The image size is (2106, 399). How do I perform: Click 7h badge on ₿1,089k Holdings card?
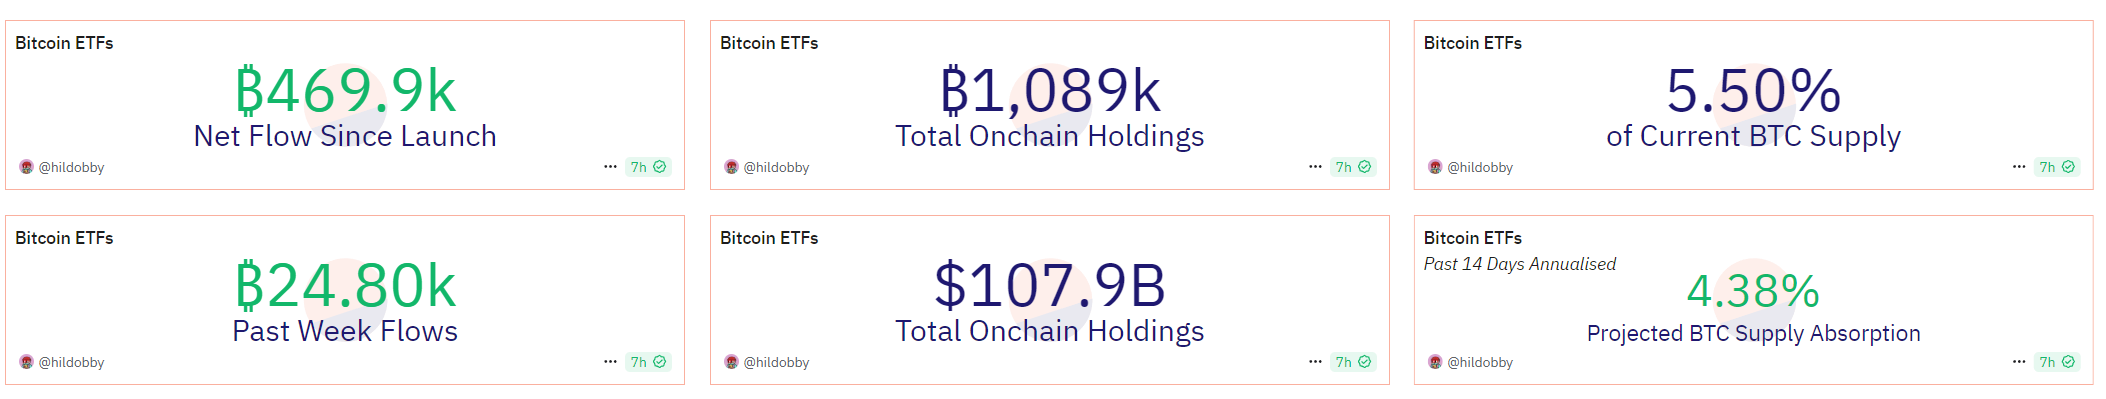(x=1353, y=167)
